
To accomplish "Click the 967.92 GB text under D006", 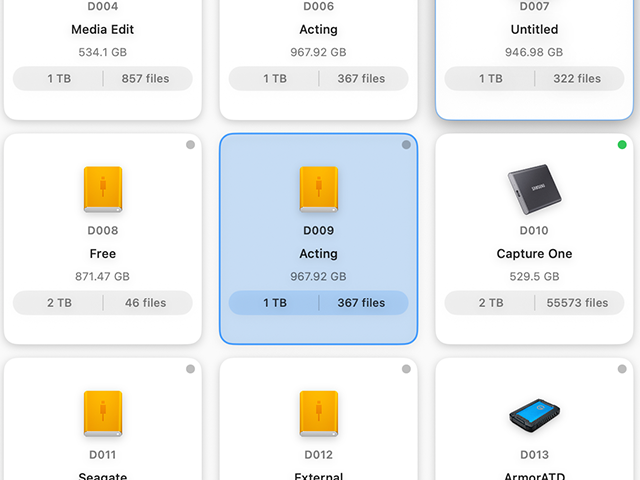I will [x=318, y=52].
